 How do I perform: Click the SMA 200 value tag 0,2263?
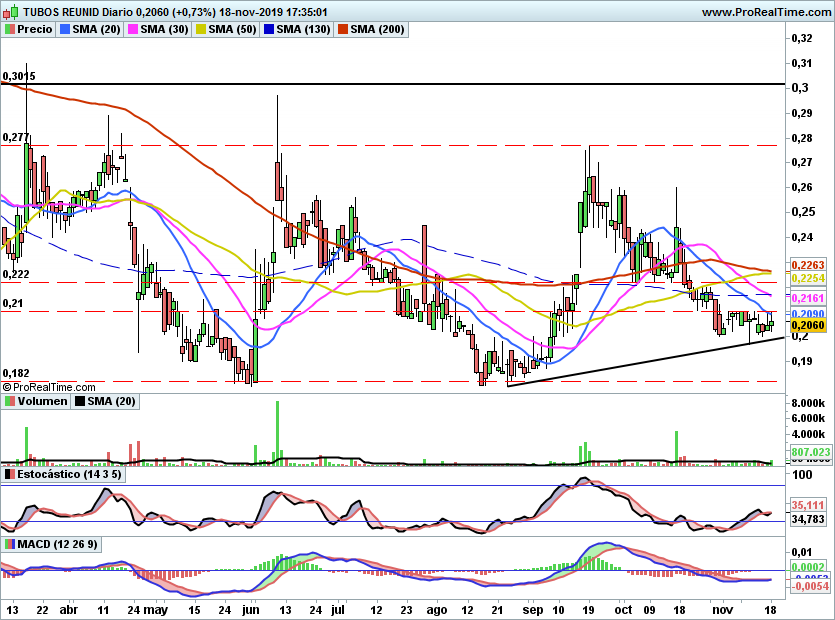(x=806, y=265)
